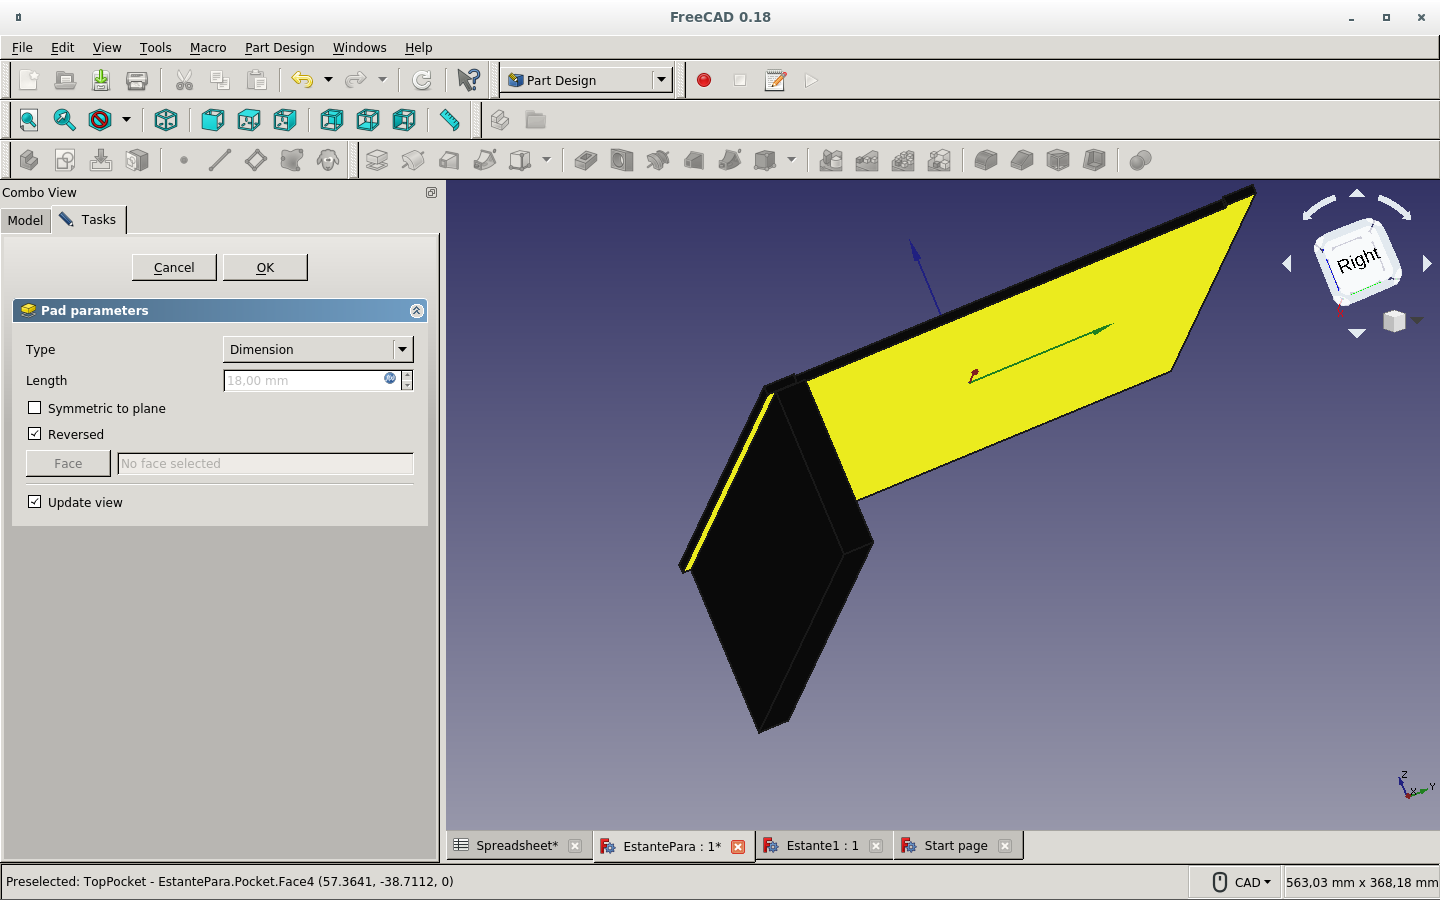The width and height of the screenshot is (1440, 900).
Task: Float the Combo View panel
Action: coord(431,192)
